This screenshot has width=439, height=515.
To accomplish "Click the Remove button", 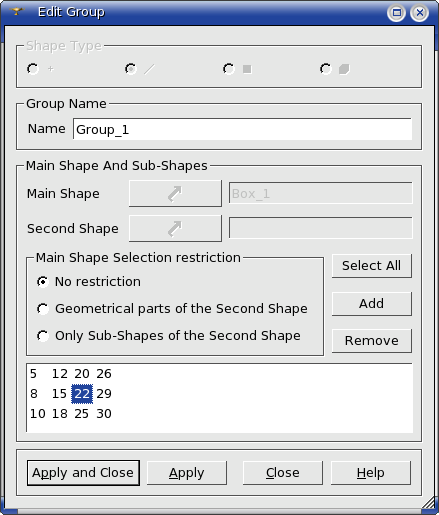I will pos(372,341).
